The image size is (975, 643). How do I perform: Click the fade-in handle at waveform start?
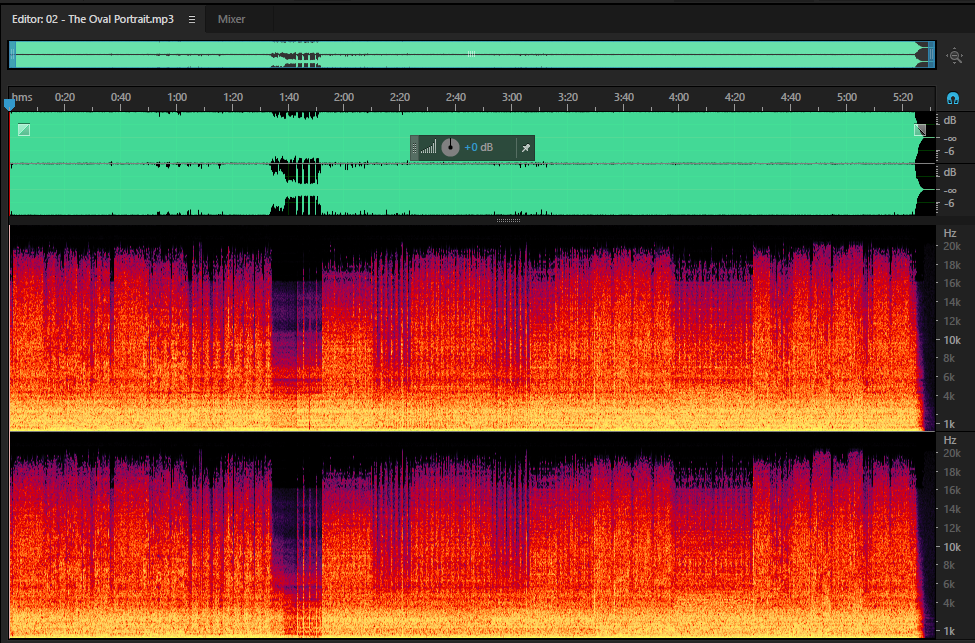point(24,129)
